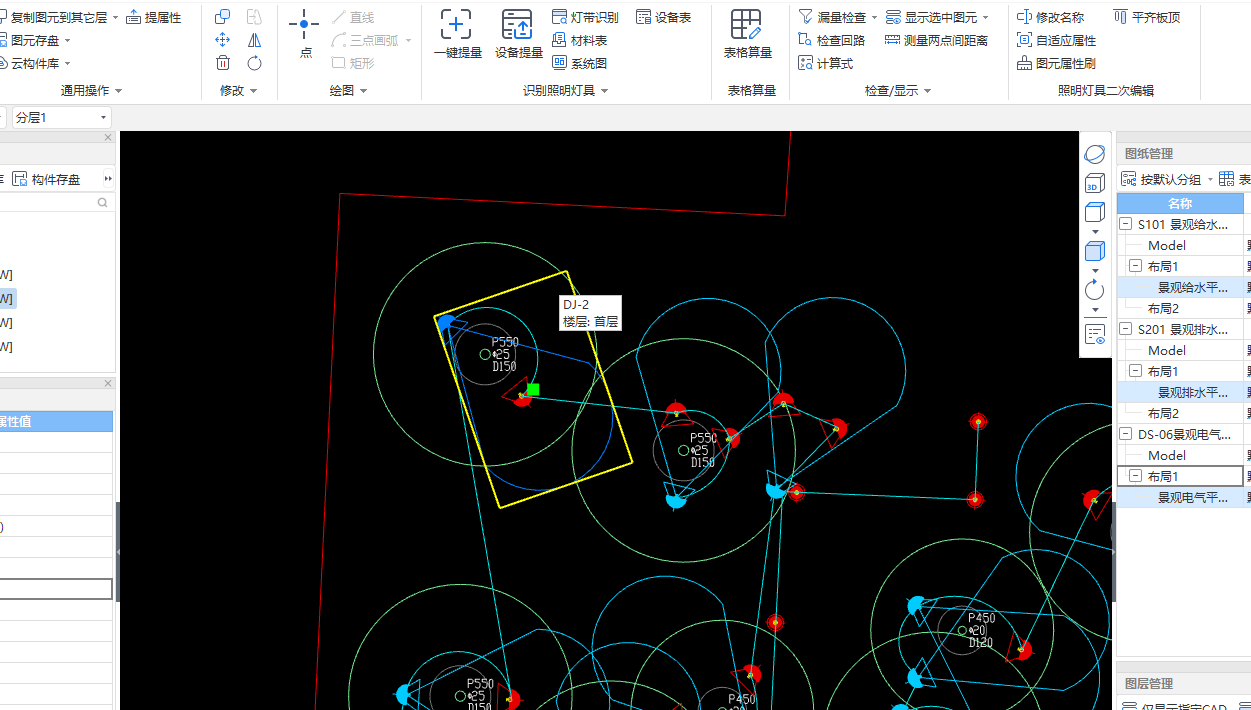Select the 景观电气平… drawing row
1251x710 pixels.
click(x=1180, y=498)
